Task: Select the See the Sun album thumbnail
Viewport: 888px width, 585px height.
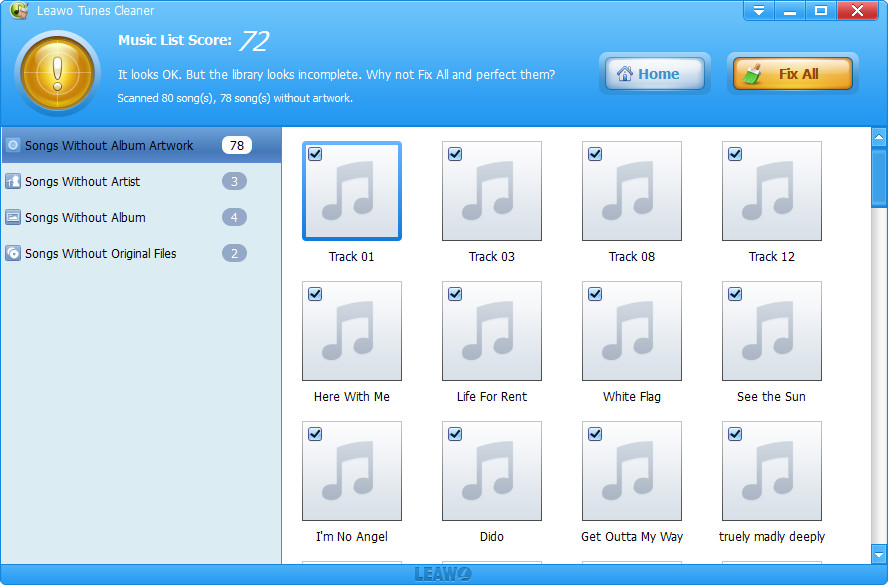Action: (x=772, y=331)
